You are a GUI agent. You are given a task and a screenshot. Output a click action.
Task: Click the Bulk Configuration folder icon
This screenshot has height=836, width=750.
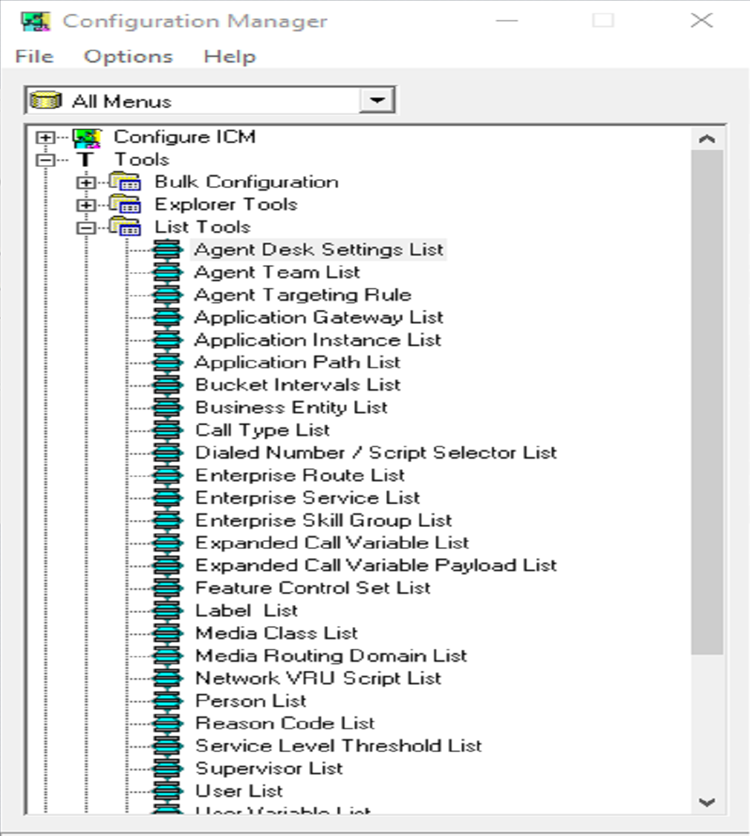click(125, 182)
